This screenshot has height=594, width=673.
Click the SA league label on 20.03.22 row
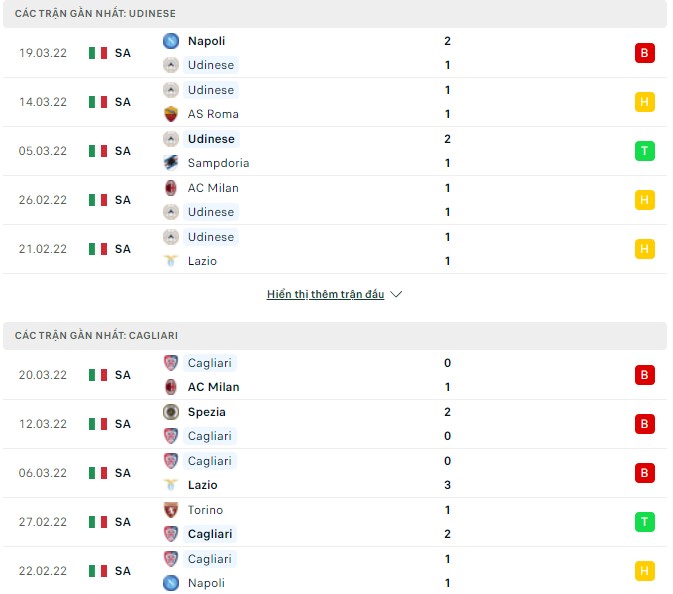pyautogui.click(x=123, y=375)
